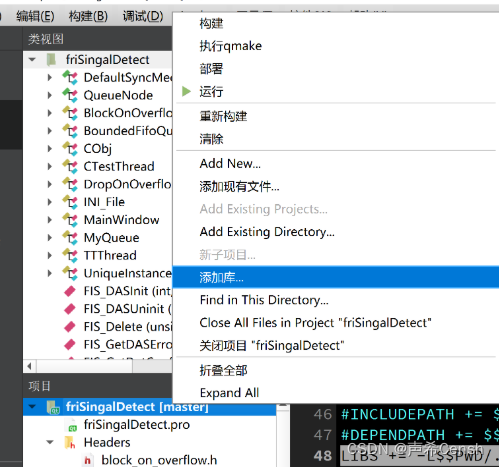Click the CTestThread class icon
This screenshot has height=467, width=499.
[70, 166]
